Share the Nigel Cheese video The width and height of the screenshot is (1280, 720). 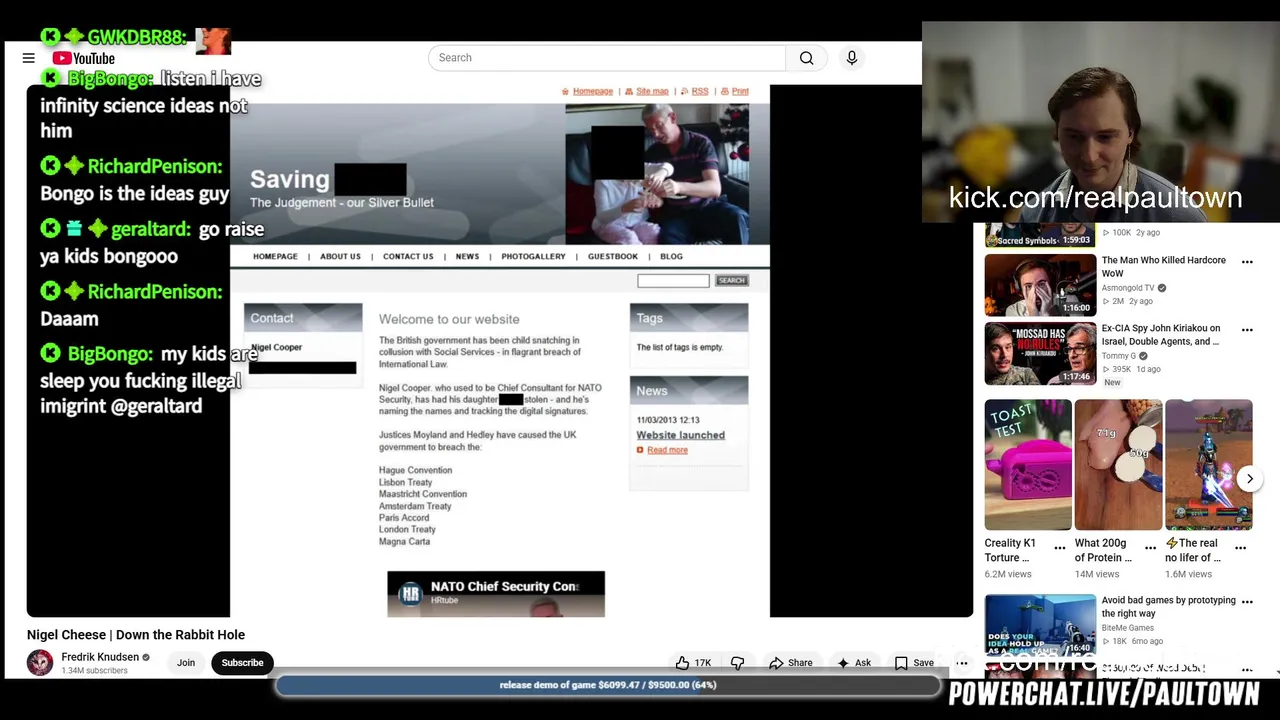[790, 663]
